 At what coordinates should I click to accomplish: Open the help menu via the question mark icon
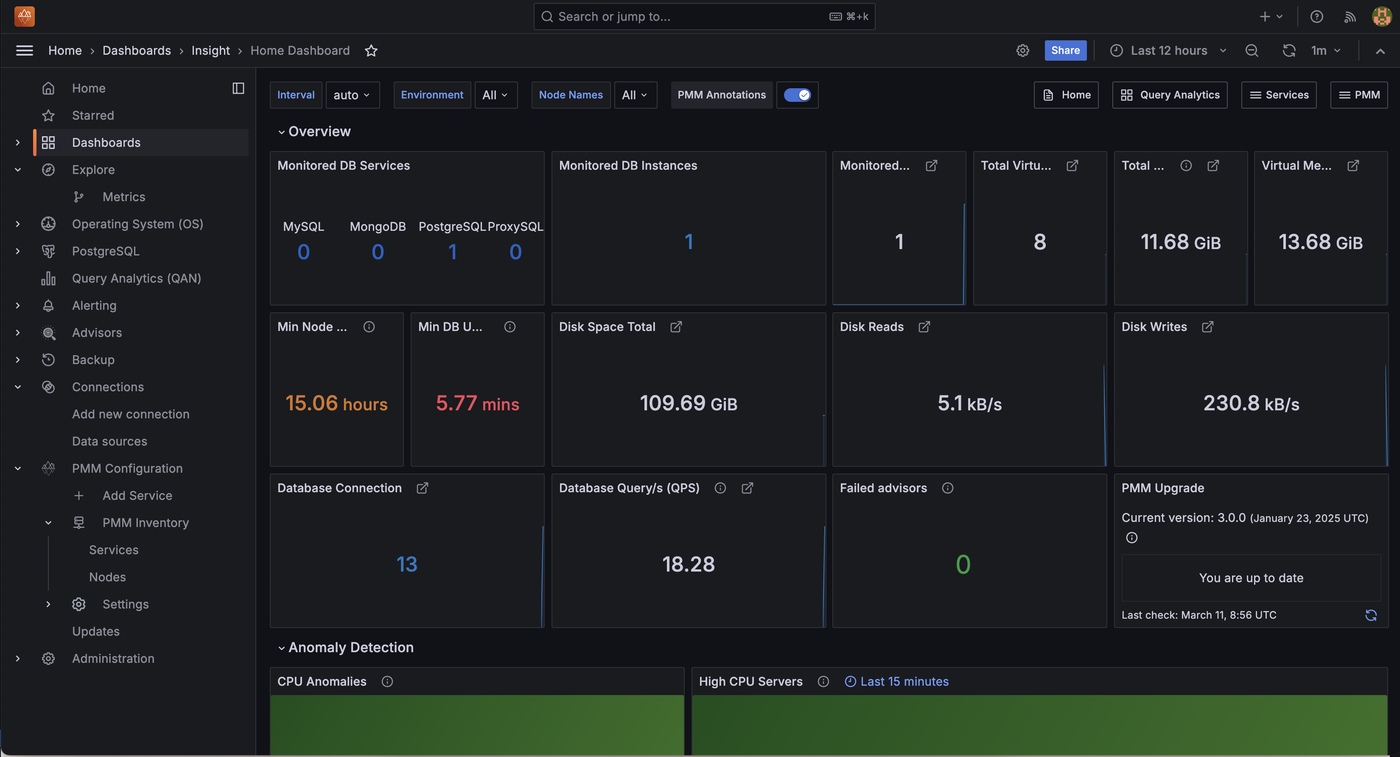coord(1316,16)
